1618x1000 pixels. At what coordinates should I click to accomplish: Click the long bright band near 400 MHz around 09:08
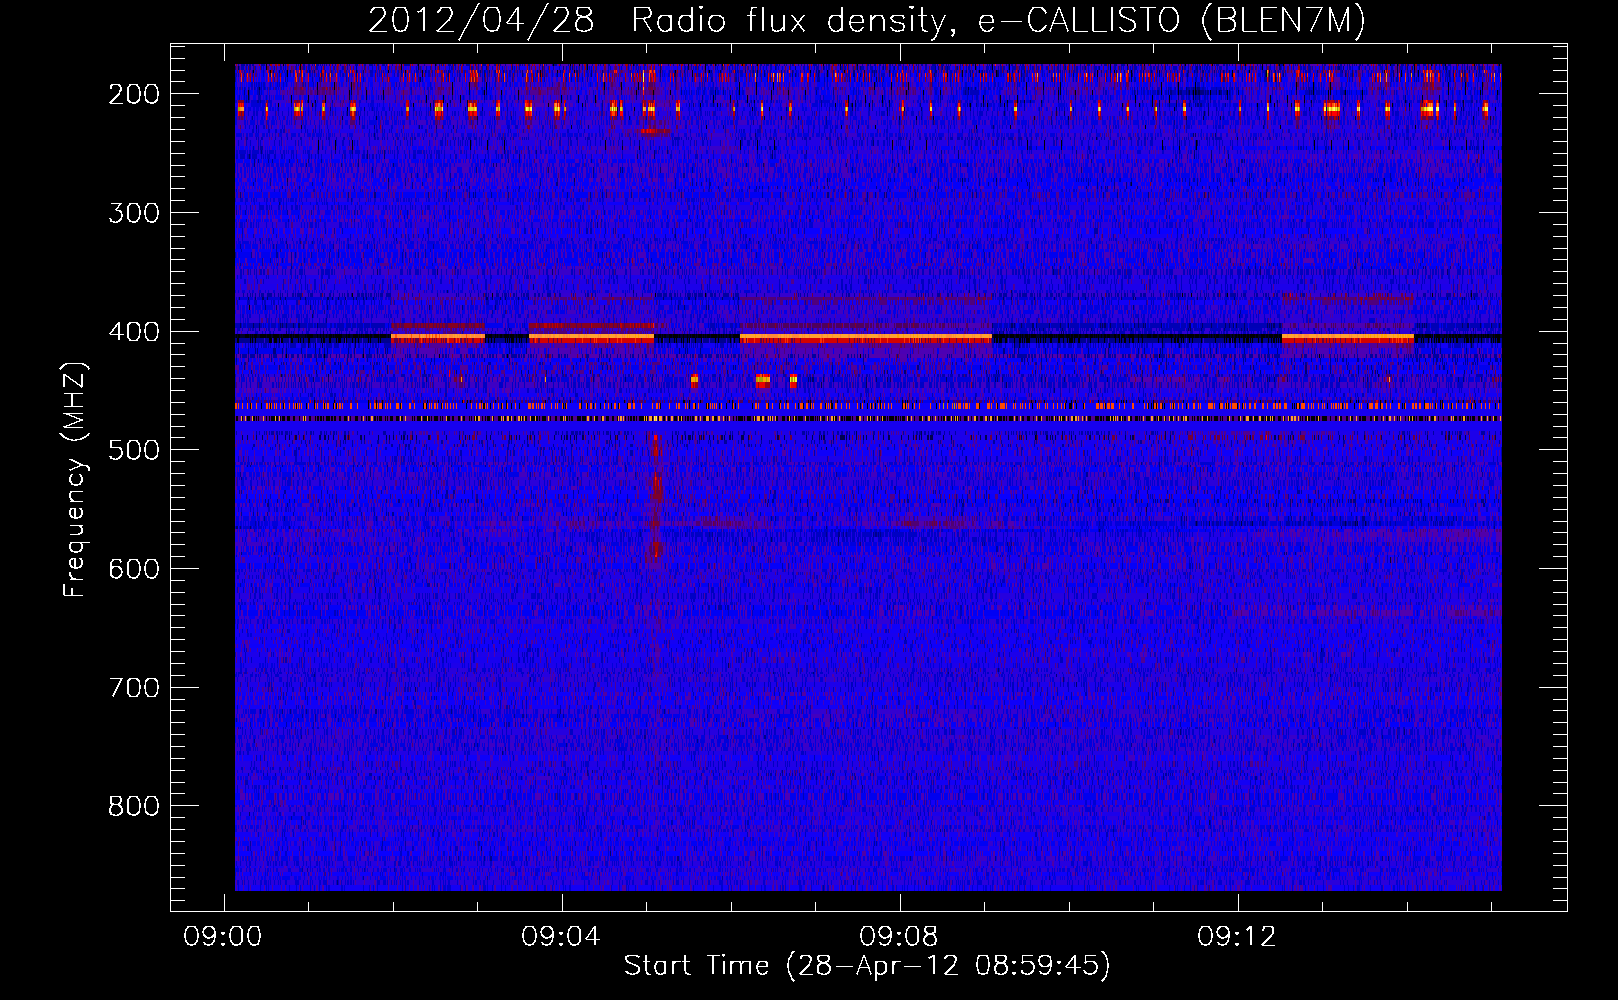tap(866, 338)
